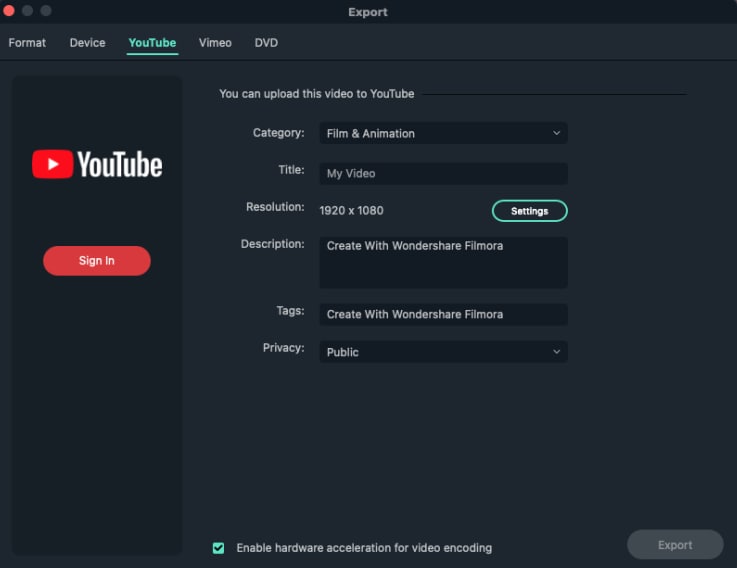
Task: Click the Title field showing My Video
Action: [444, 174]
